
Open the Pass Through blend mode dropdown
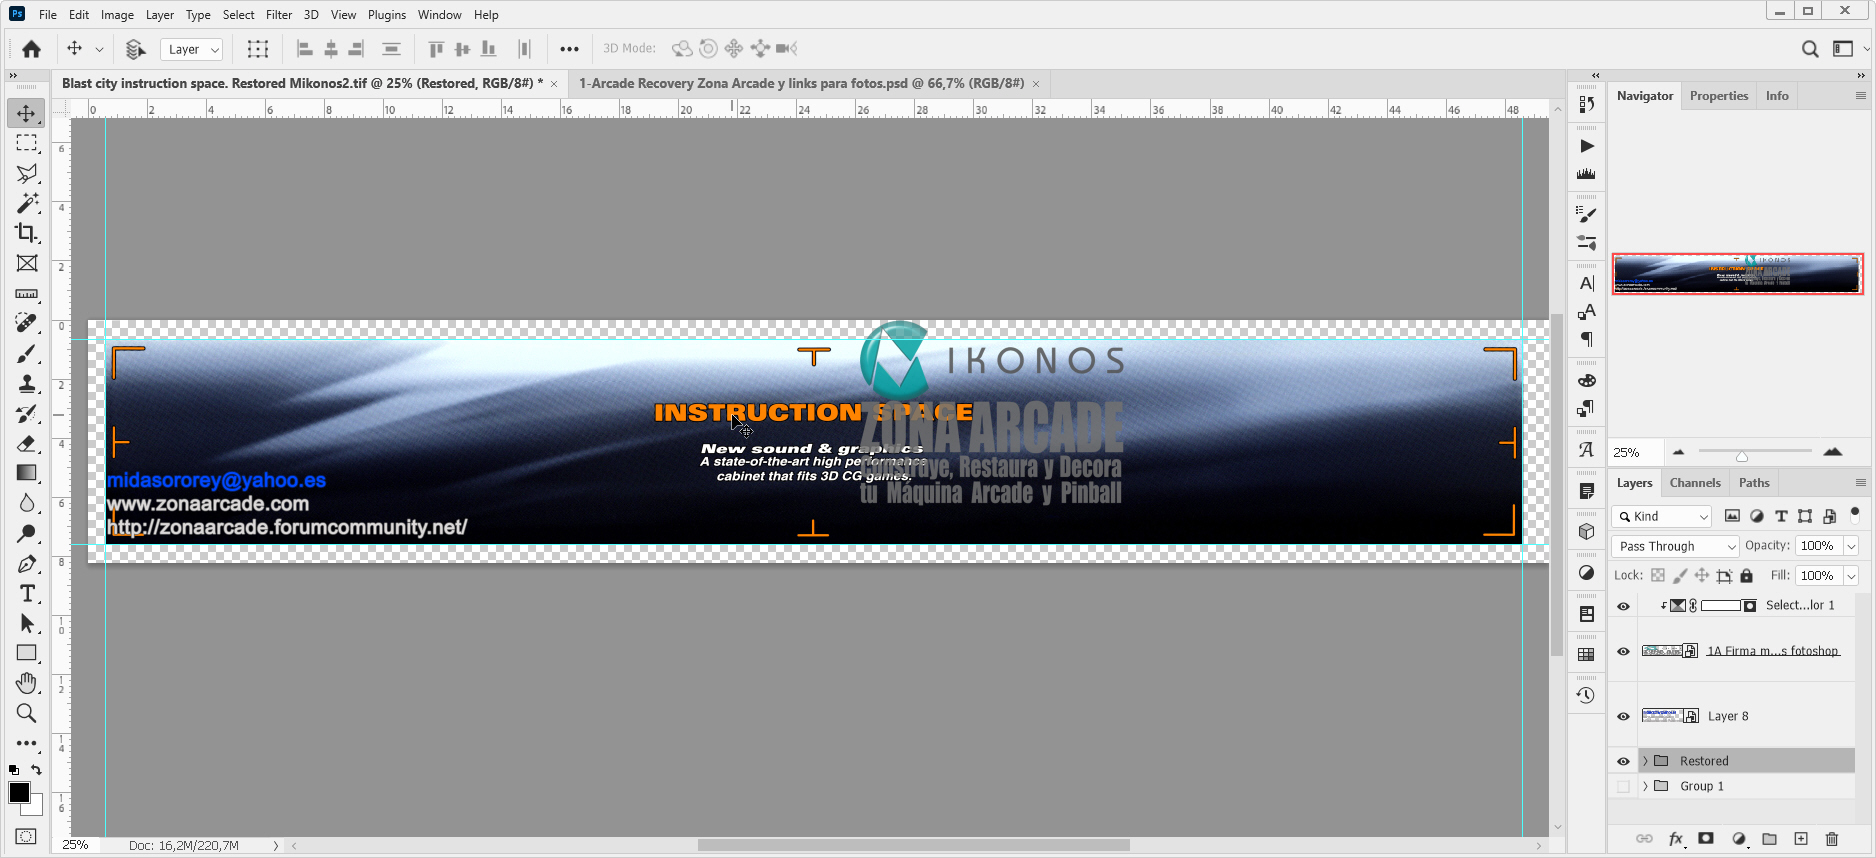[1675, 546]
